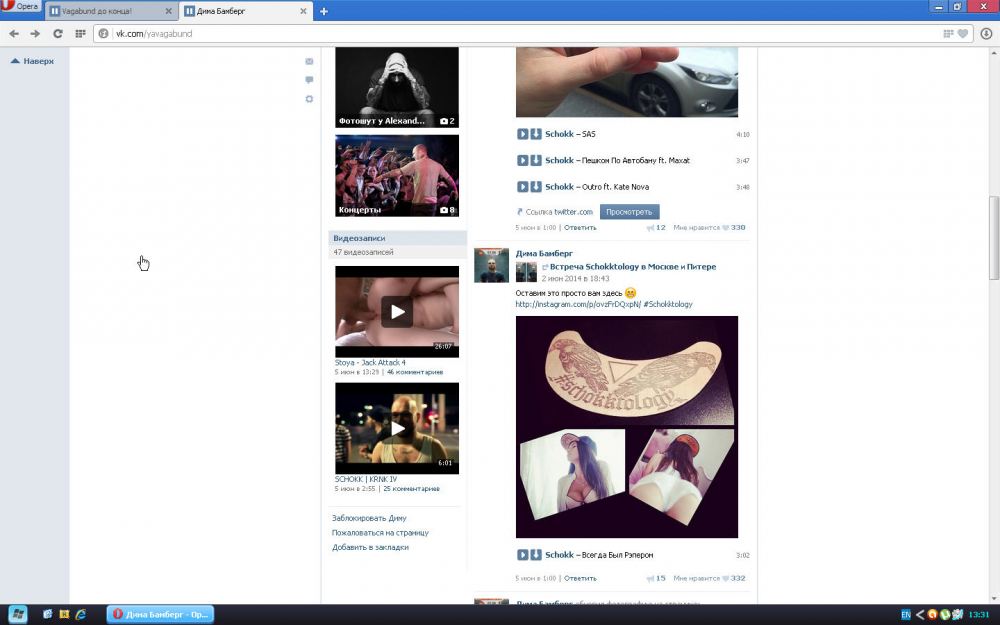The height and width of the screenshot is (625, 1000).
Task: Play 'Outro ft. Kate Nova' track
Action: (x=522, y=187)
